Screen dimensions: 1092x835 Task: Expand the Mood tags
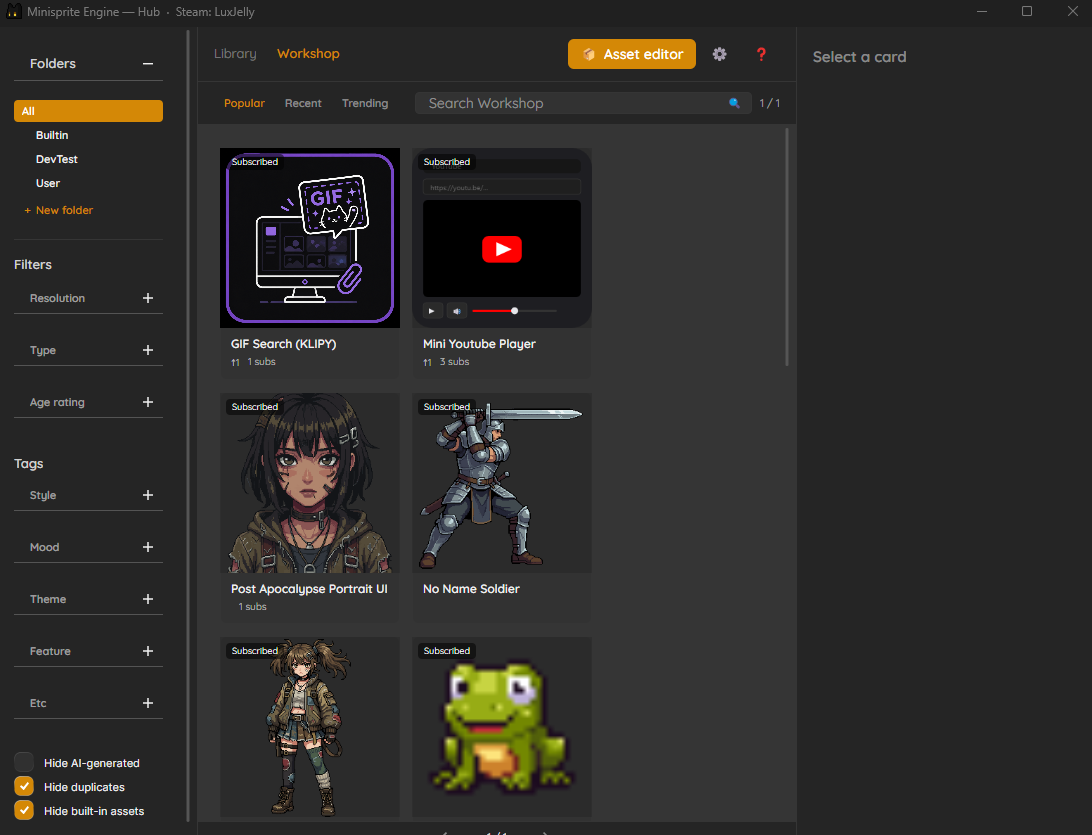point(148,547)
